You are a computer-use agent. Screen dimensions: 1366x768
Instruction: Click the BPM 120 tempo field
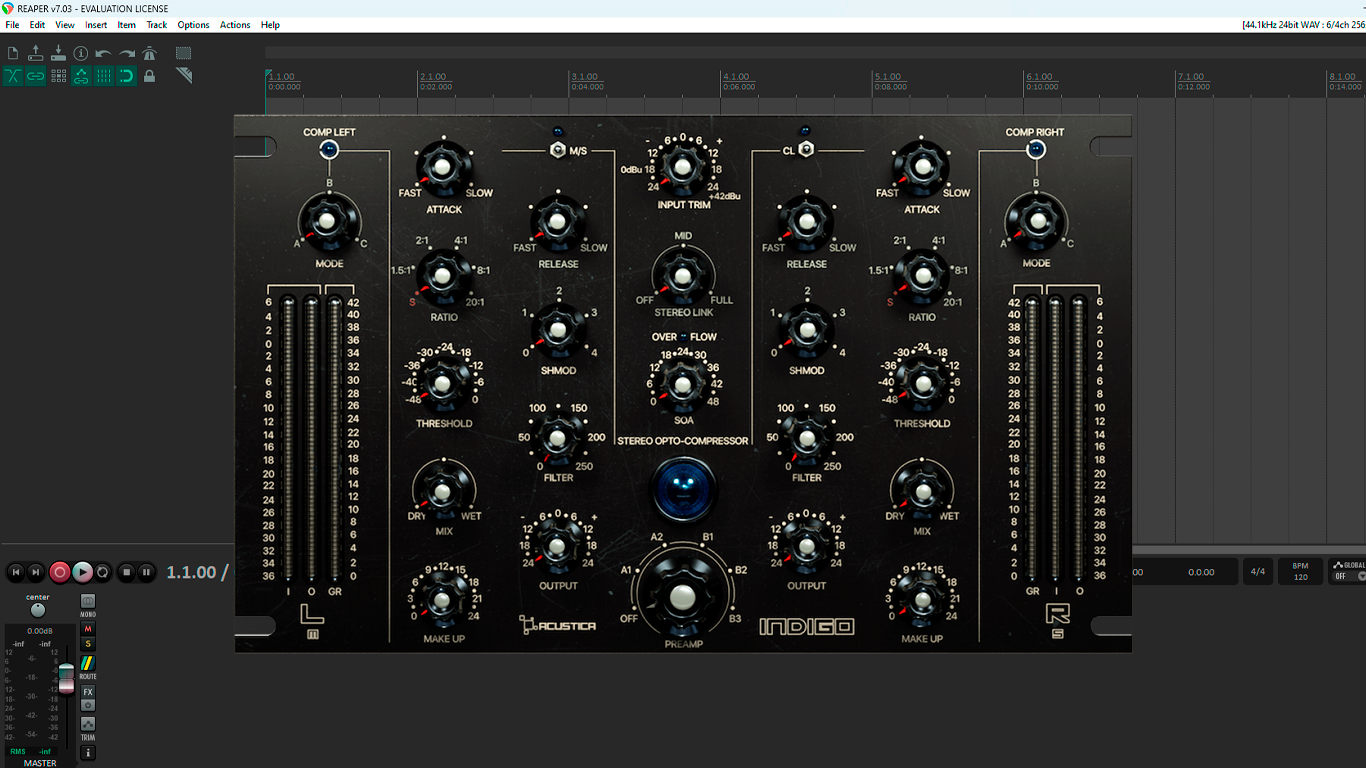pyautogui.click(x=1301, y=572)
